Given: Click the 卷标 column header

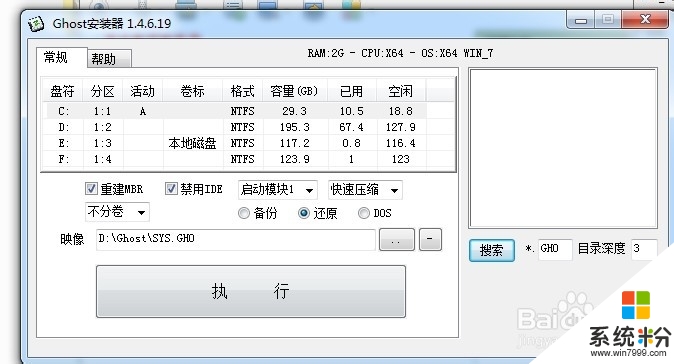Looking at the screenshot, I should pyautogui.click(x=193, y=91).
